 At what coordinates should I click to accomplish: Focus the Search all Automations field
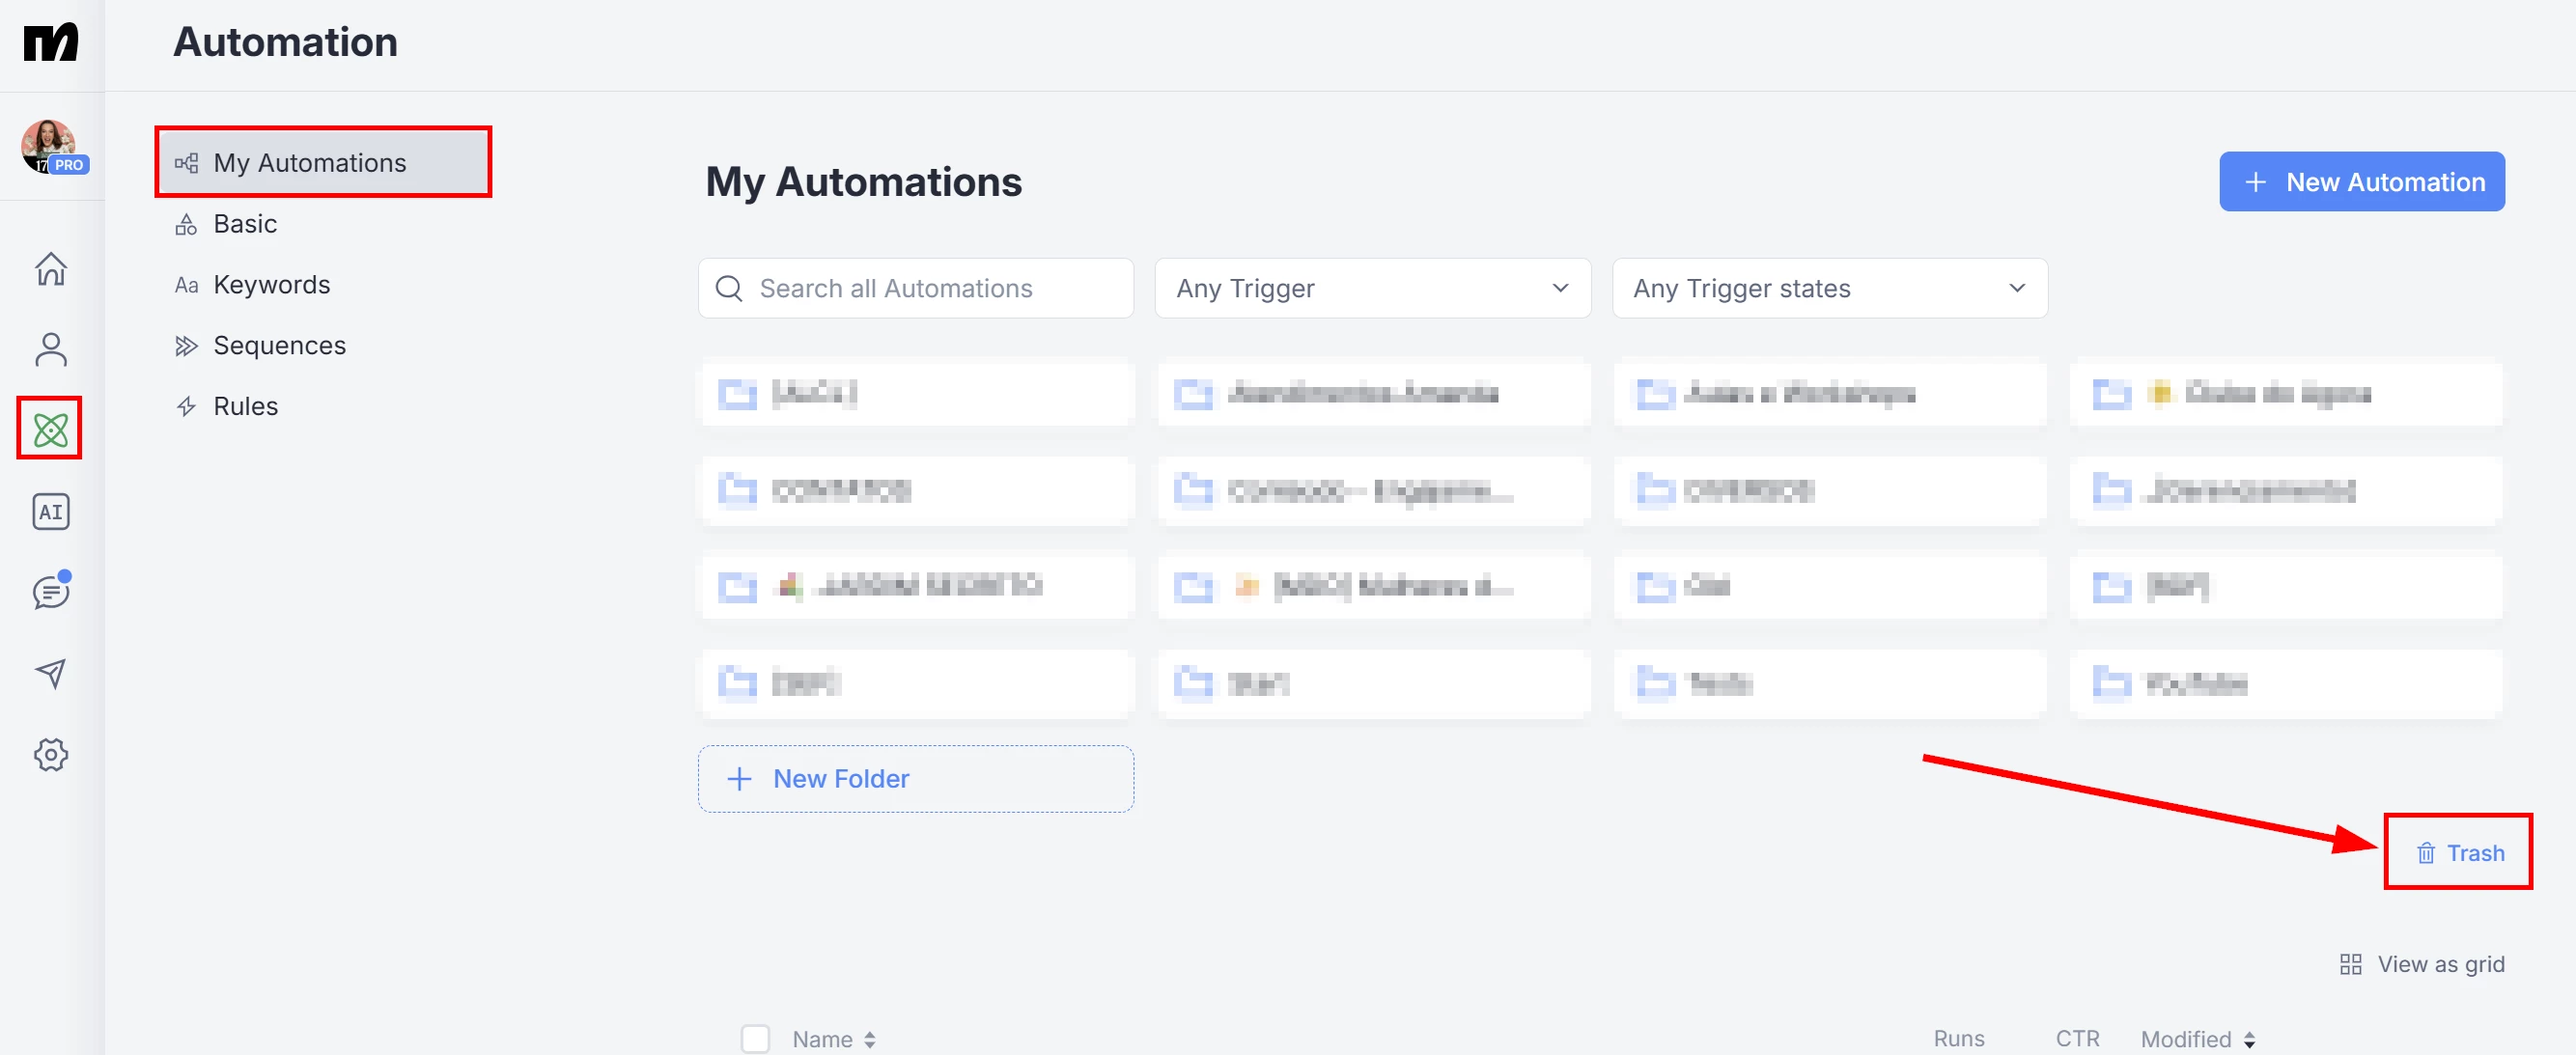tap(915, 288)
